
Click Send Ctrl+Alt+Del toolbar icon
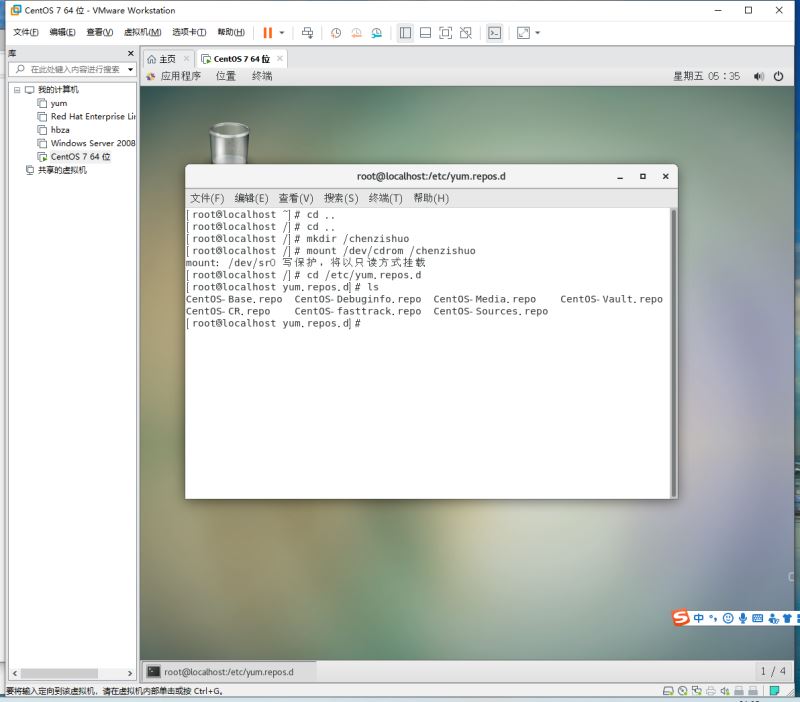tap(307, 33)
